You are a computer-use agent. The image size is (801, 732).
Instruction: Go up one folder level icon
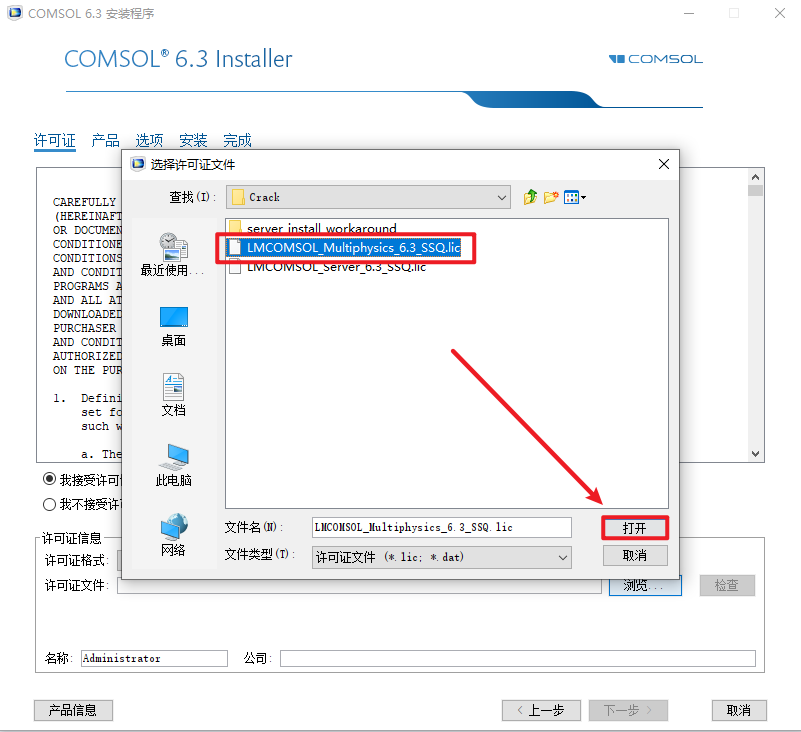coord(530,197)
